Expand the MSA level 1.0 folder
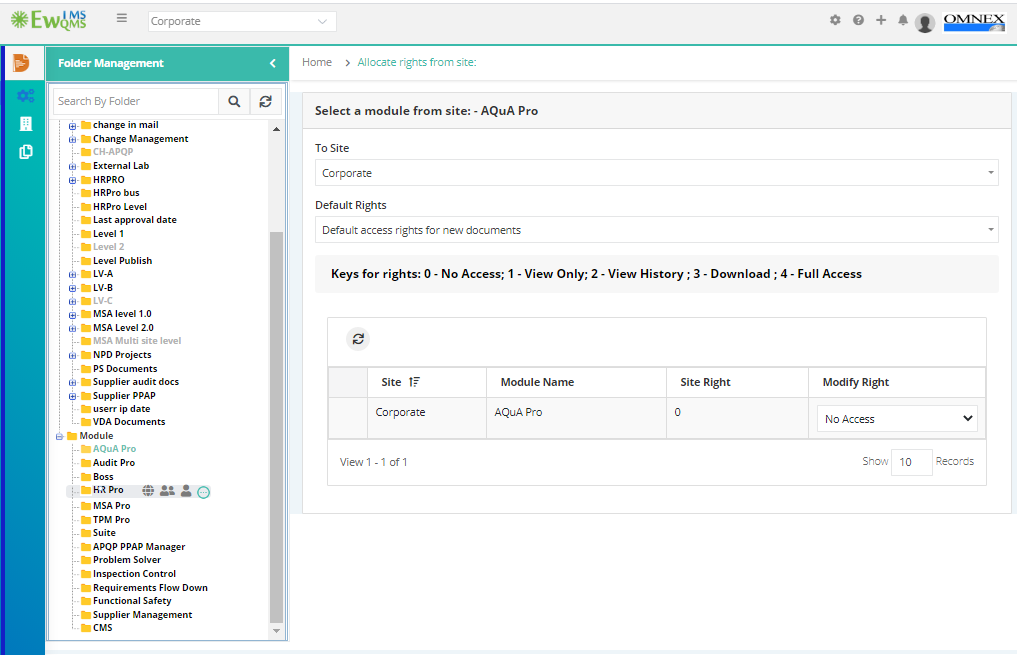The height and width of the screenshot is (655, 1017). [x=73, y=315]
